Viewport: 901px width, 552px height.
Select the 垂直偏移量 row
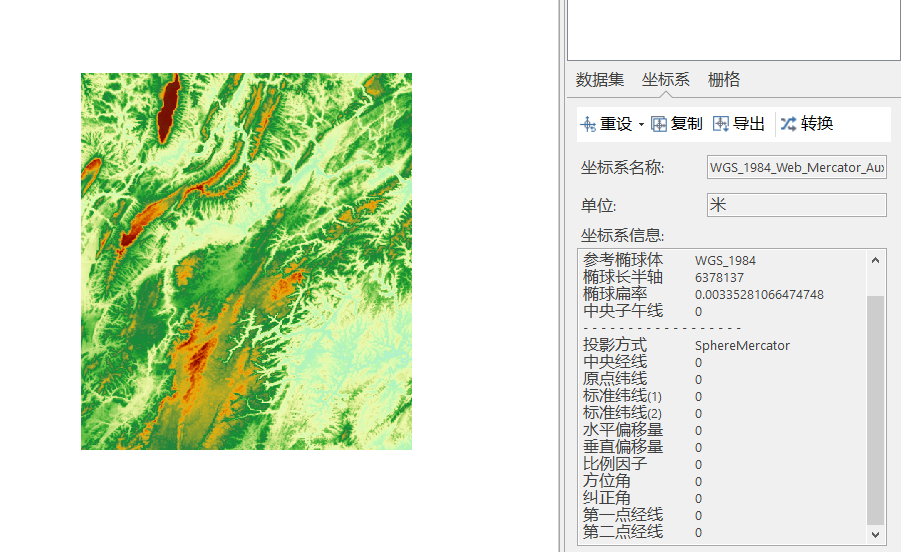723,447
